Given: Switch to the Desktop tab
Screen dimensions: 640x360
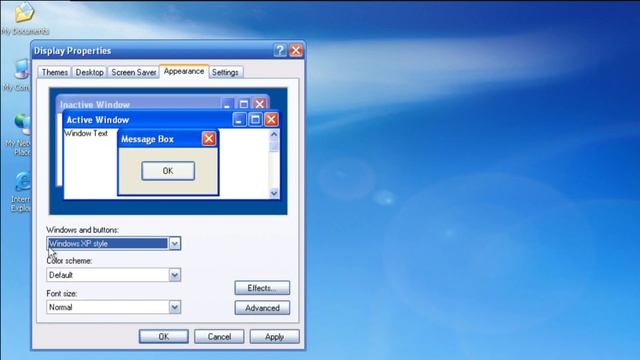Looking at the screenshot, I should pyautogui.click(x=89, y=72).
